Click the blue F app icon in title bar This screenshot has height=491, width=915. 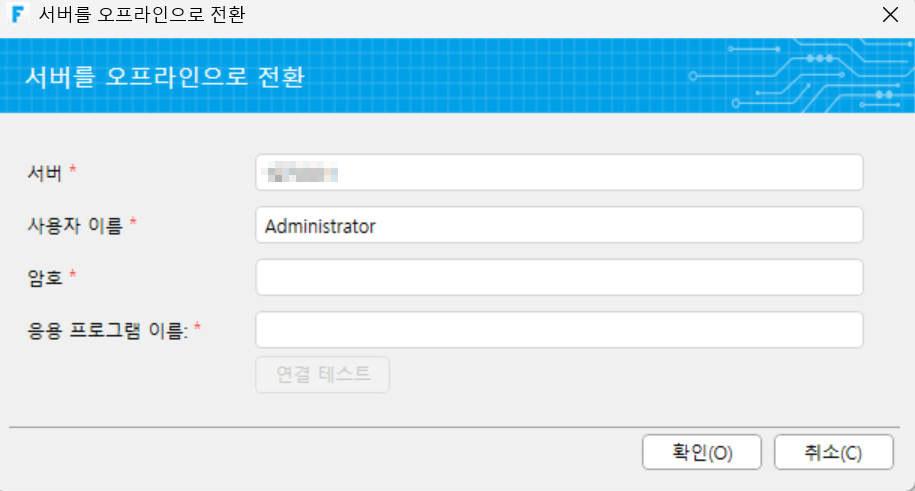[x=18, y=14]
